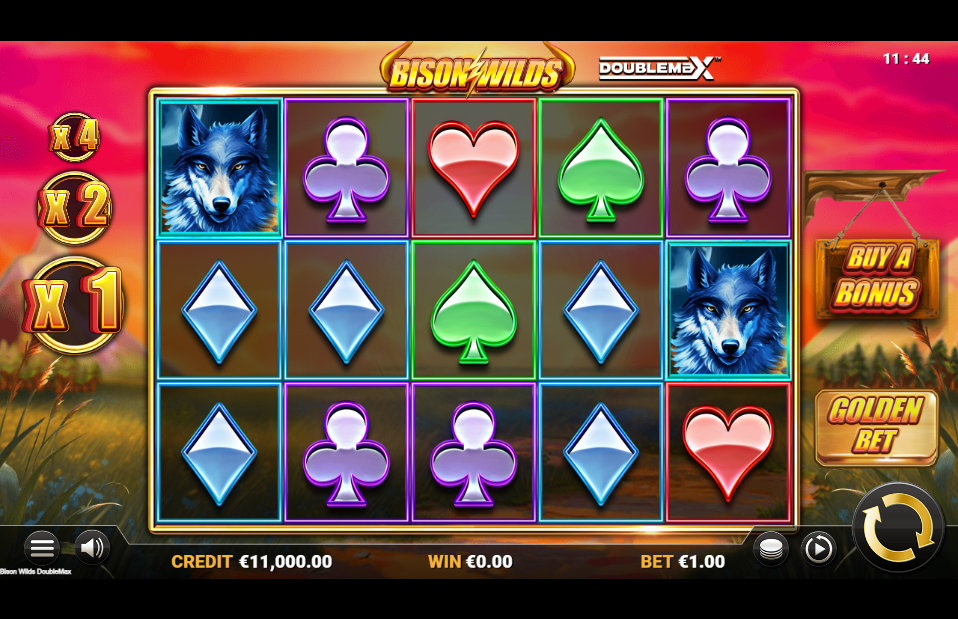Click the wolf symbol in the first reel

click(219, 167)
